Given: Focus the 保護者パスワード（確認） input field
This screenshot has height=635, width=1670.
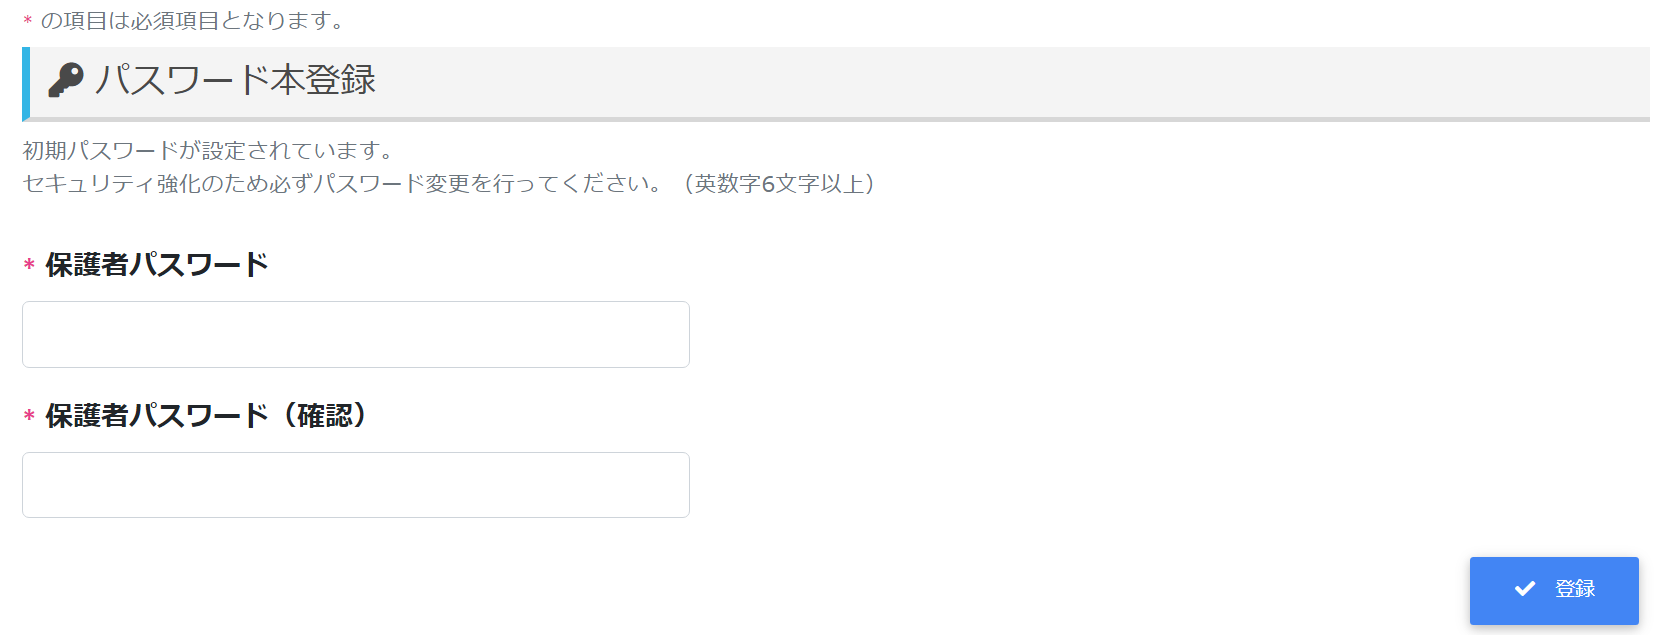Looking at the screenshot, I should 355,485.
